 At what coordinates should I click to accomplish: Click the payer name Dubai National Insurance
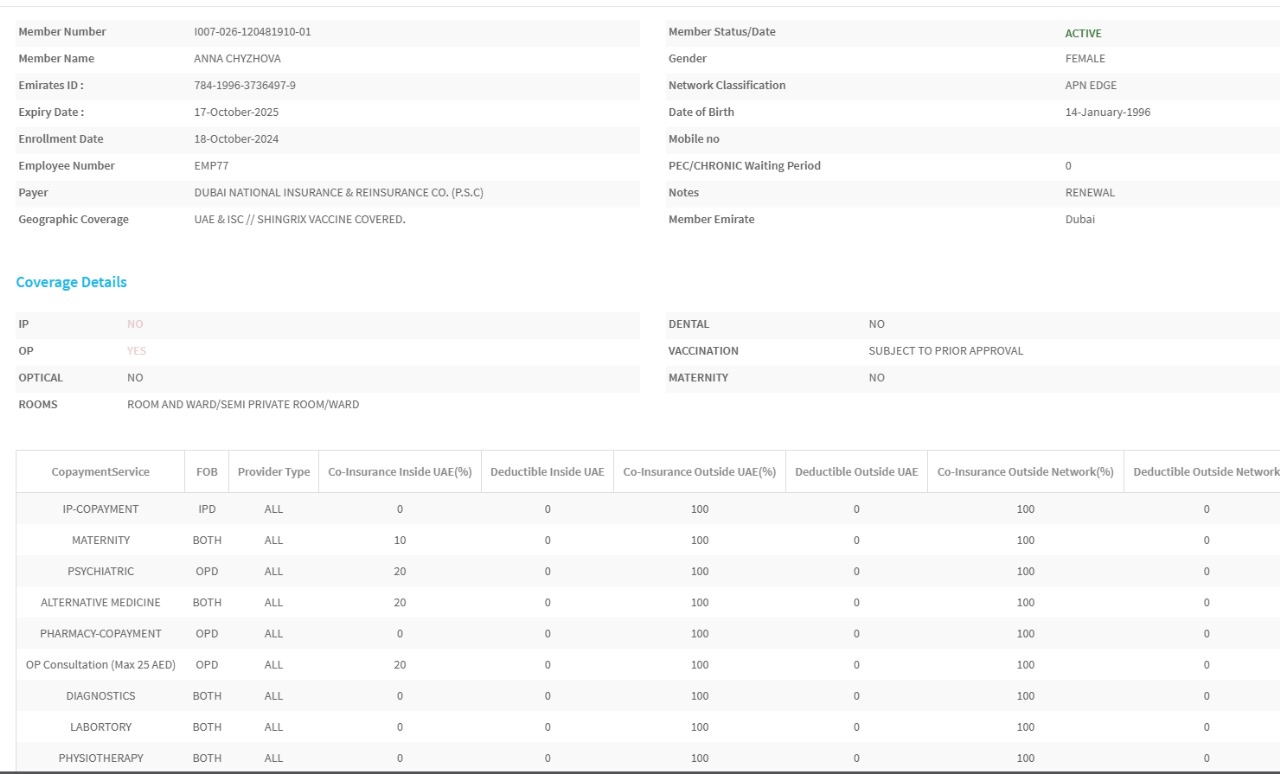point(338,192)
